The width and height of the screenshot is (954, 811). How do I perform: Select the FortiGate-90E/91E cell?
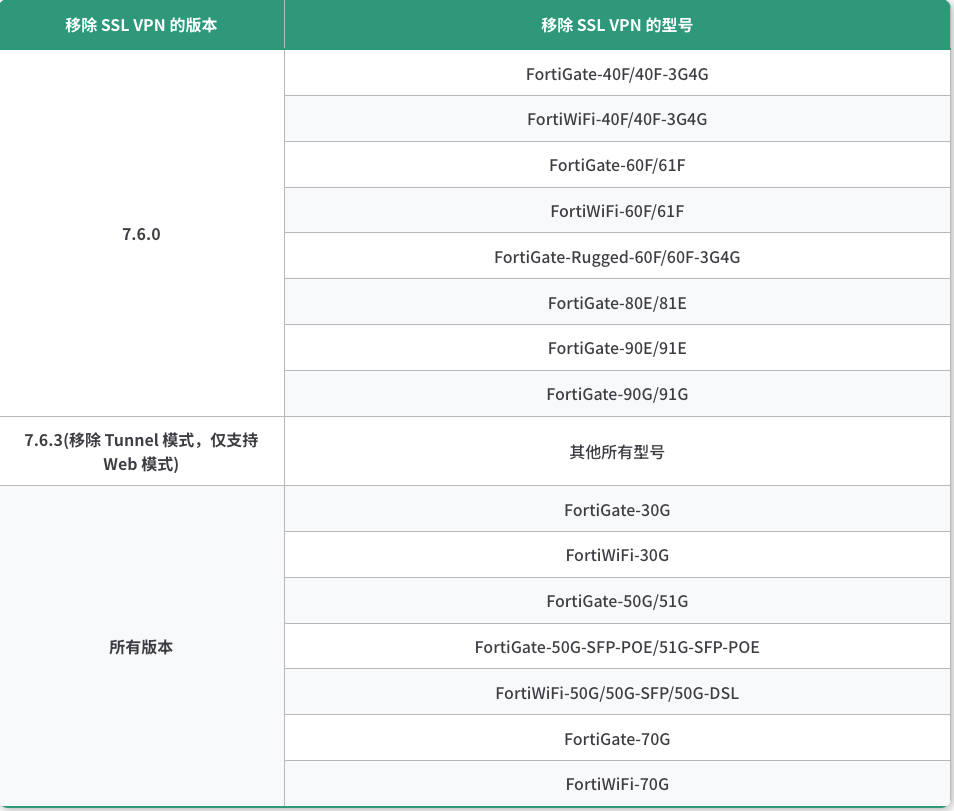pyautogui.click(x=617, y=348)
